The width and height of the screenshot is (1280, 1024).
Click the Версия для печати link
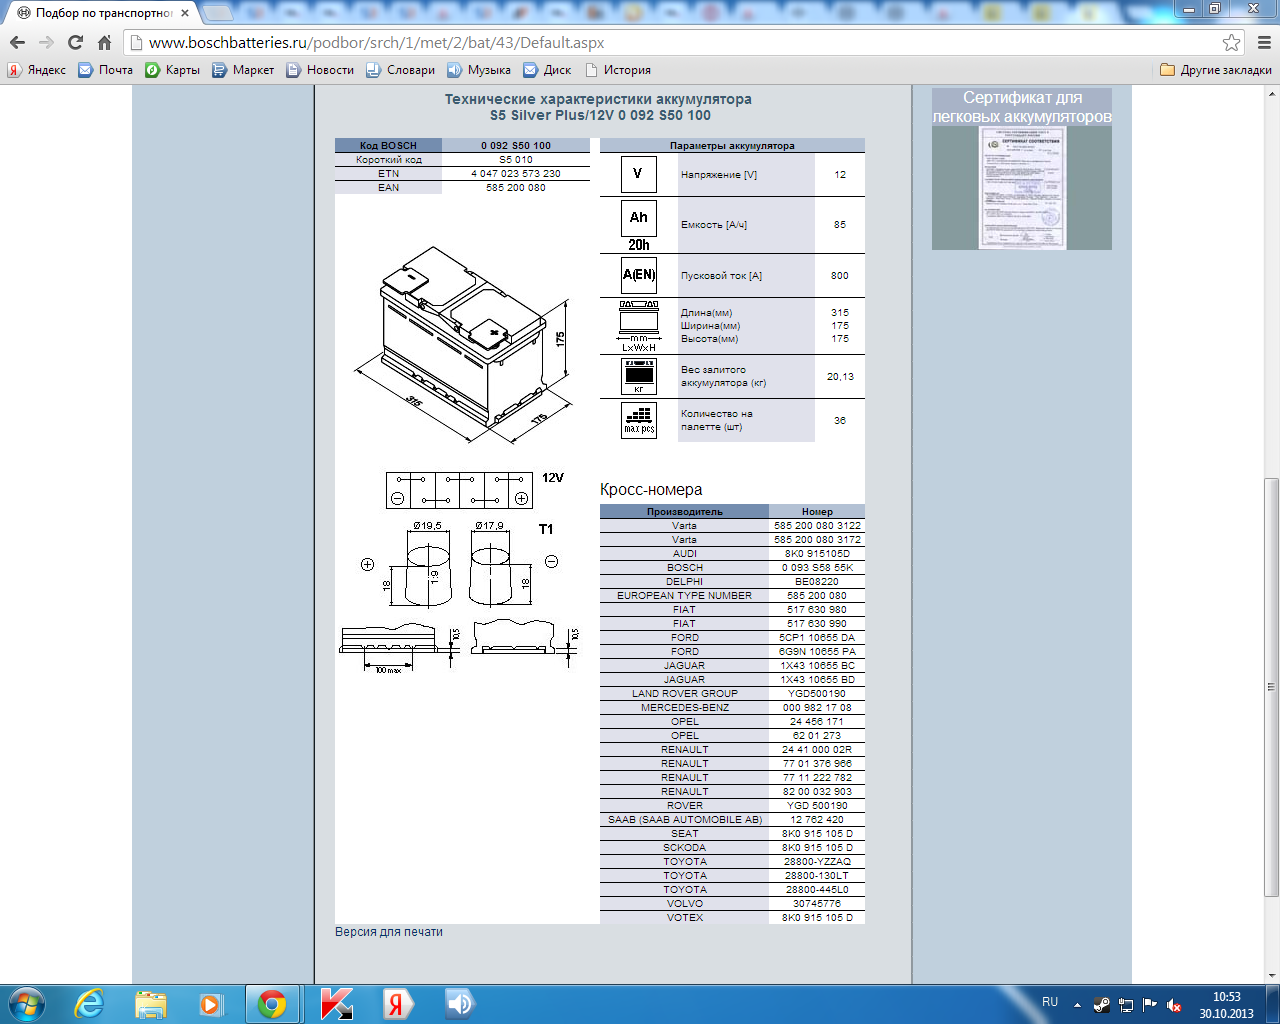coord(389,932)
